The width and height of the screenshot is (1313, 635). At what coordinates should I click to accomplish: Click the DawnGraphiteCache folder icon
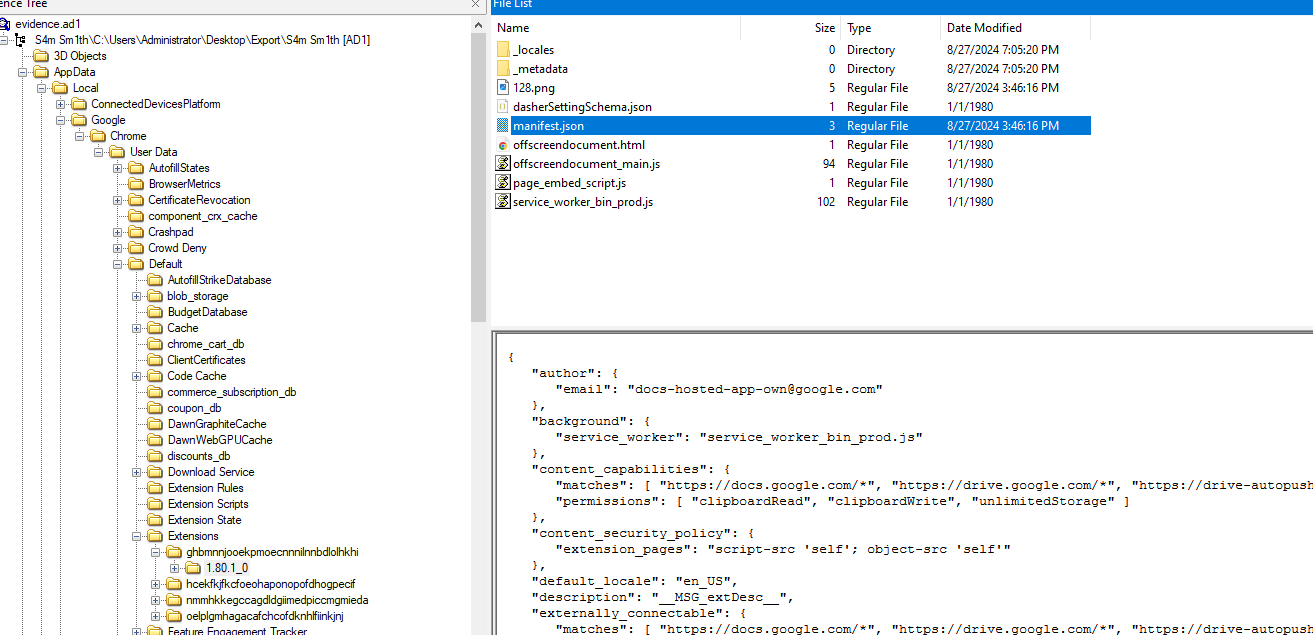pyautogui.click(x=155, y=424)
